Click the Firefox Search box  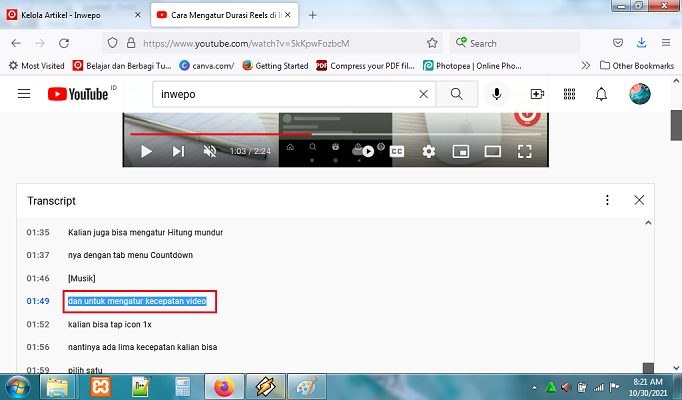pos(515,43)
